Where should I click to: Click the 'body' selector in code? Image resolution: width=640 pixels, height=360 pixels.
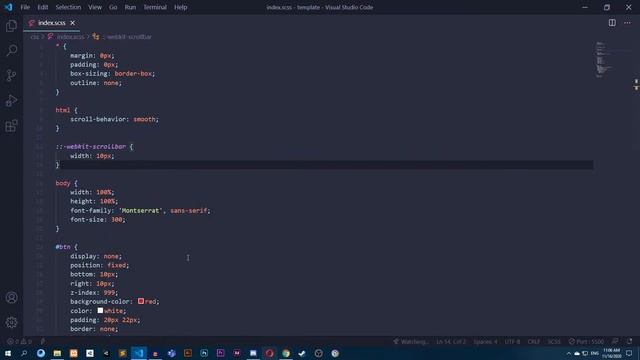[x=63, y=183]
